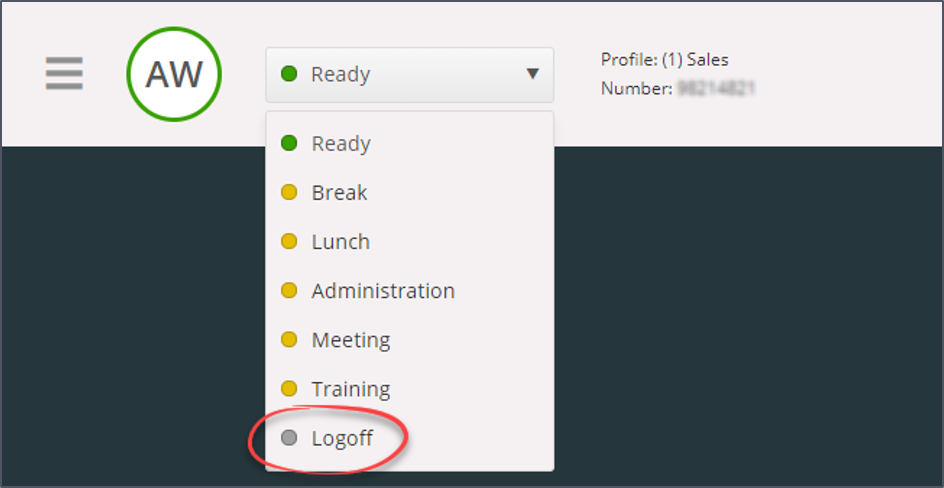Click the yellow dot beside Lunch
944x488 pixels.
(289, 242)
